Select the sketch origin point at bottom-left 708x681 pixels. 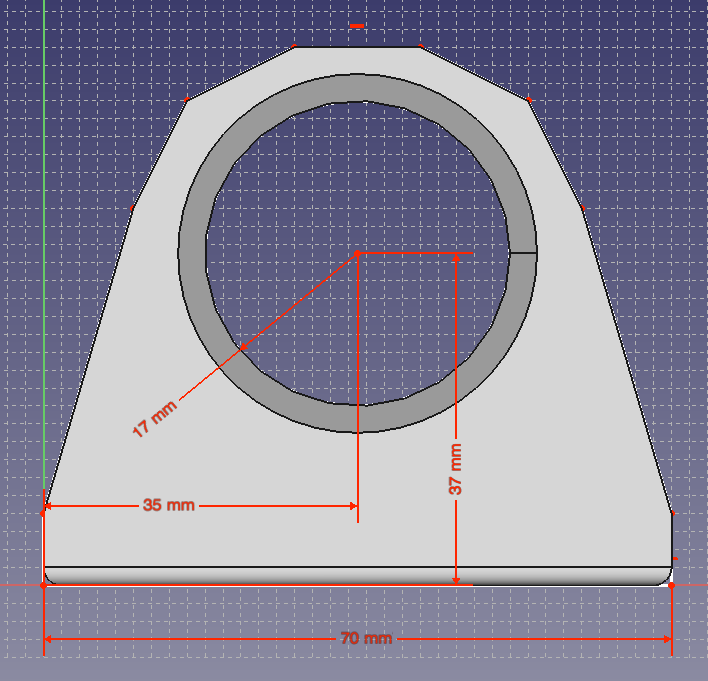click(x=43, y=585)
